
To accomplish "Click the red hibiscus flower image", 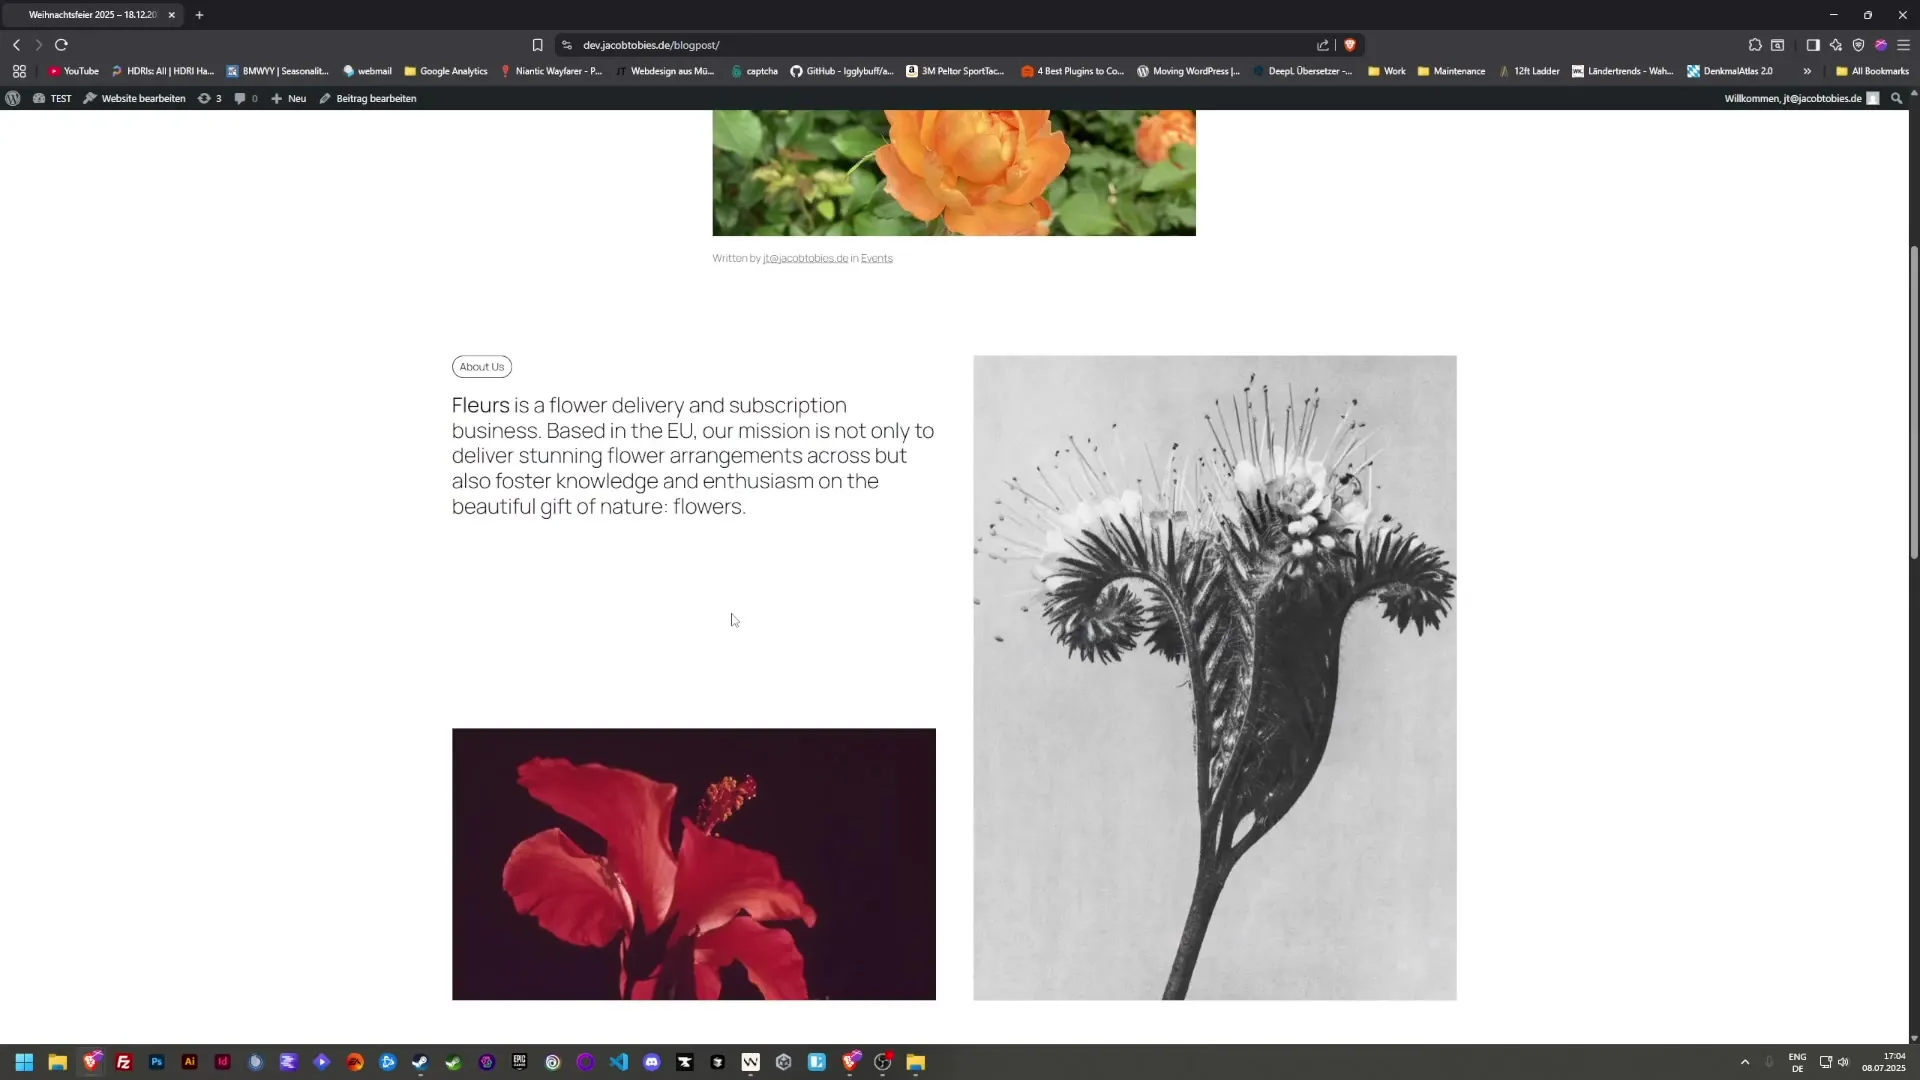I will point(693,864).
